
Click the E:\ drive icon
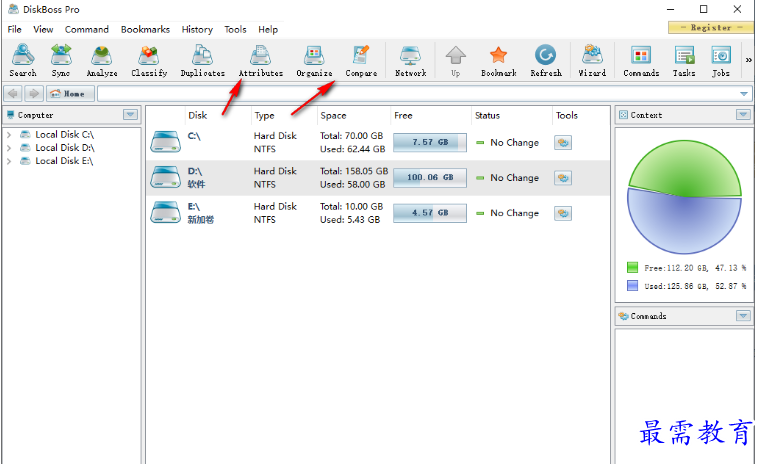click(165, 213)
